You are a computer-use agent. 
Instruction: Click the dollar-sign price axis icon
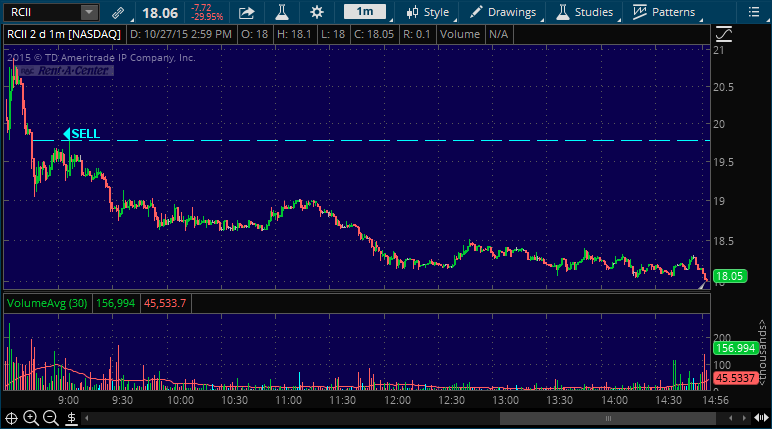69,417
